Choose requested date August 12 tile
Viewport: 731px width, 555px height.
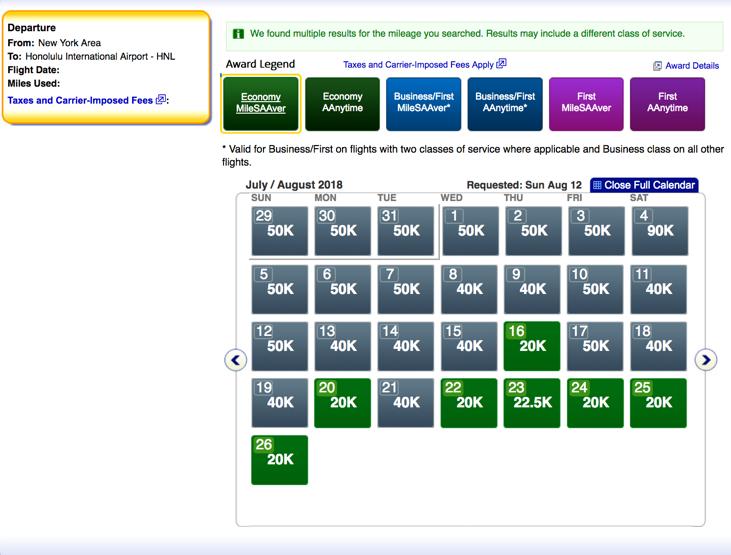tap(280, 346)
